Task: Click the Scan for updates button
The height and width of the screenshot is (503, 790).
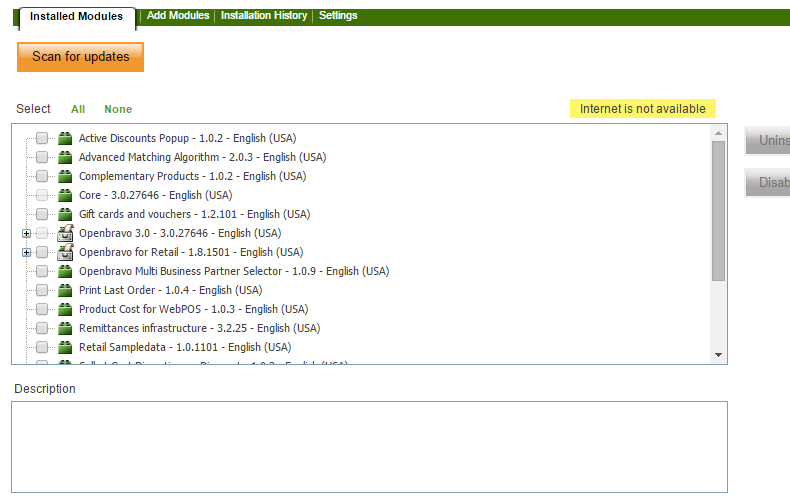Action: point(81,57)
